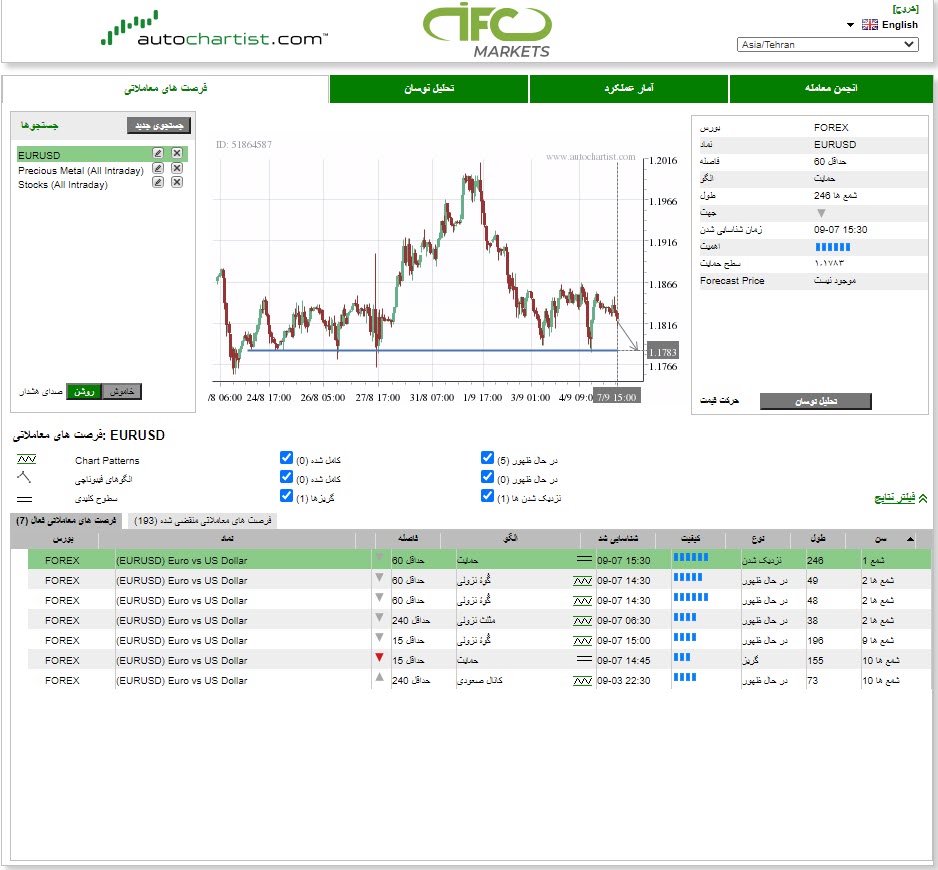Click the 1.1783 support price label
This screenshot has width=938, height=870.
pos(663,352)
